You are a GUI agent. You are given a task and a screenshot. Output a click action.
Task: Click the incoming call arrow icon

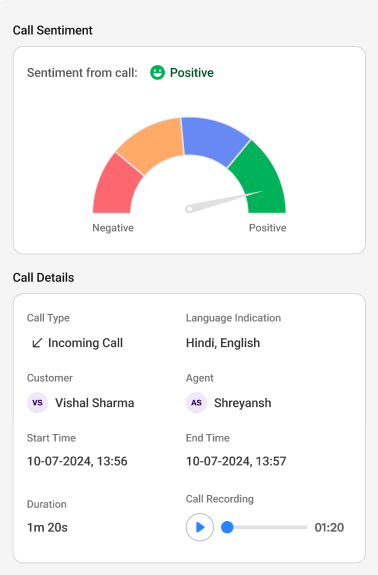click(x=37, y=343)
